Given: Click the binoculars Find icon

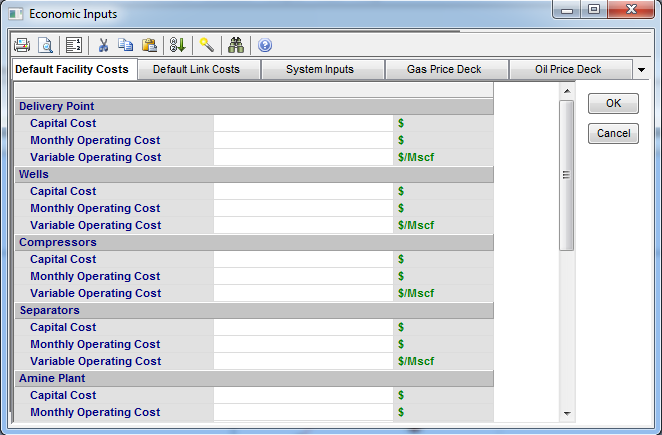Looking at the screenshot, I should [236, 45].
